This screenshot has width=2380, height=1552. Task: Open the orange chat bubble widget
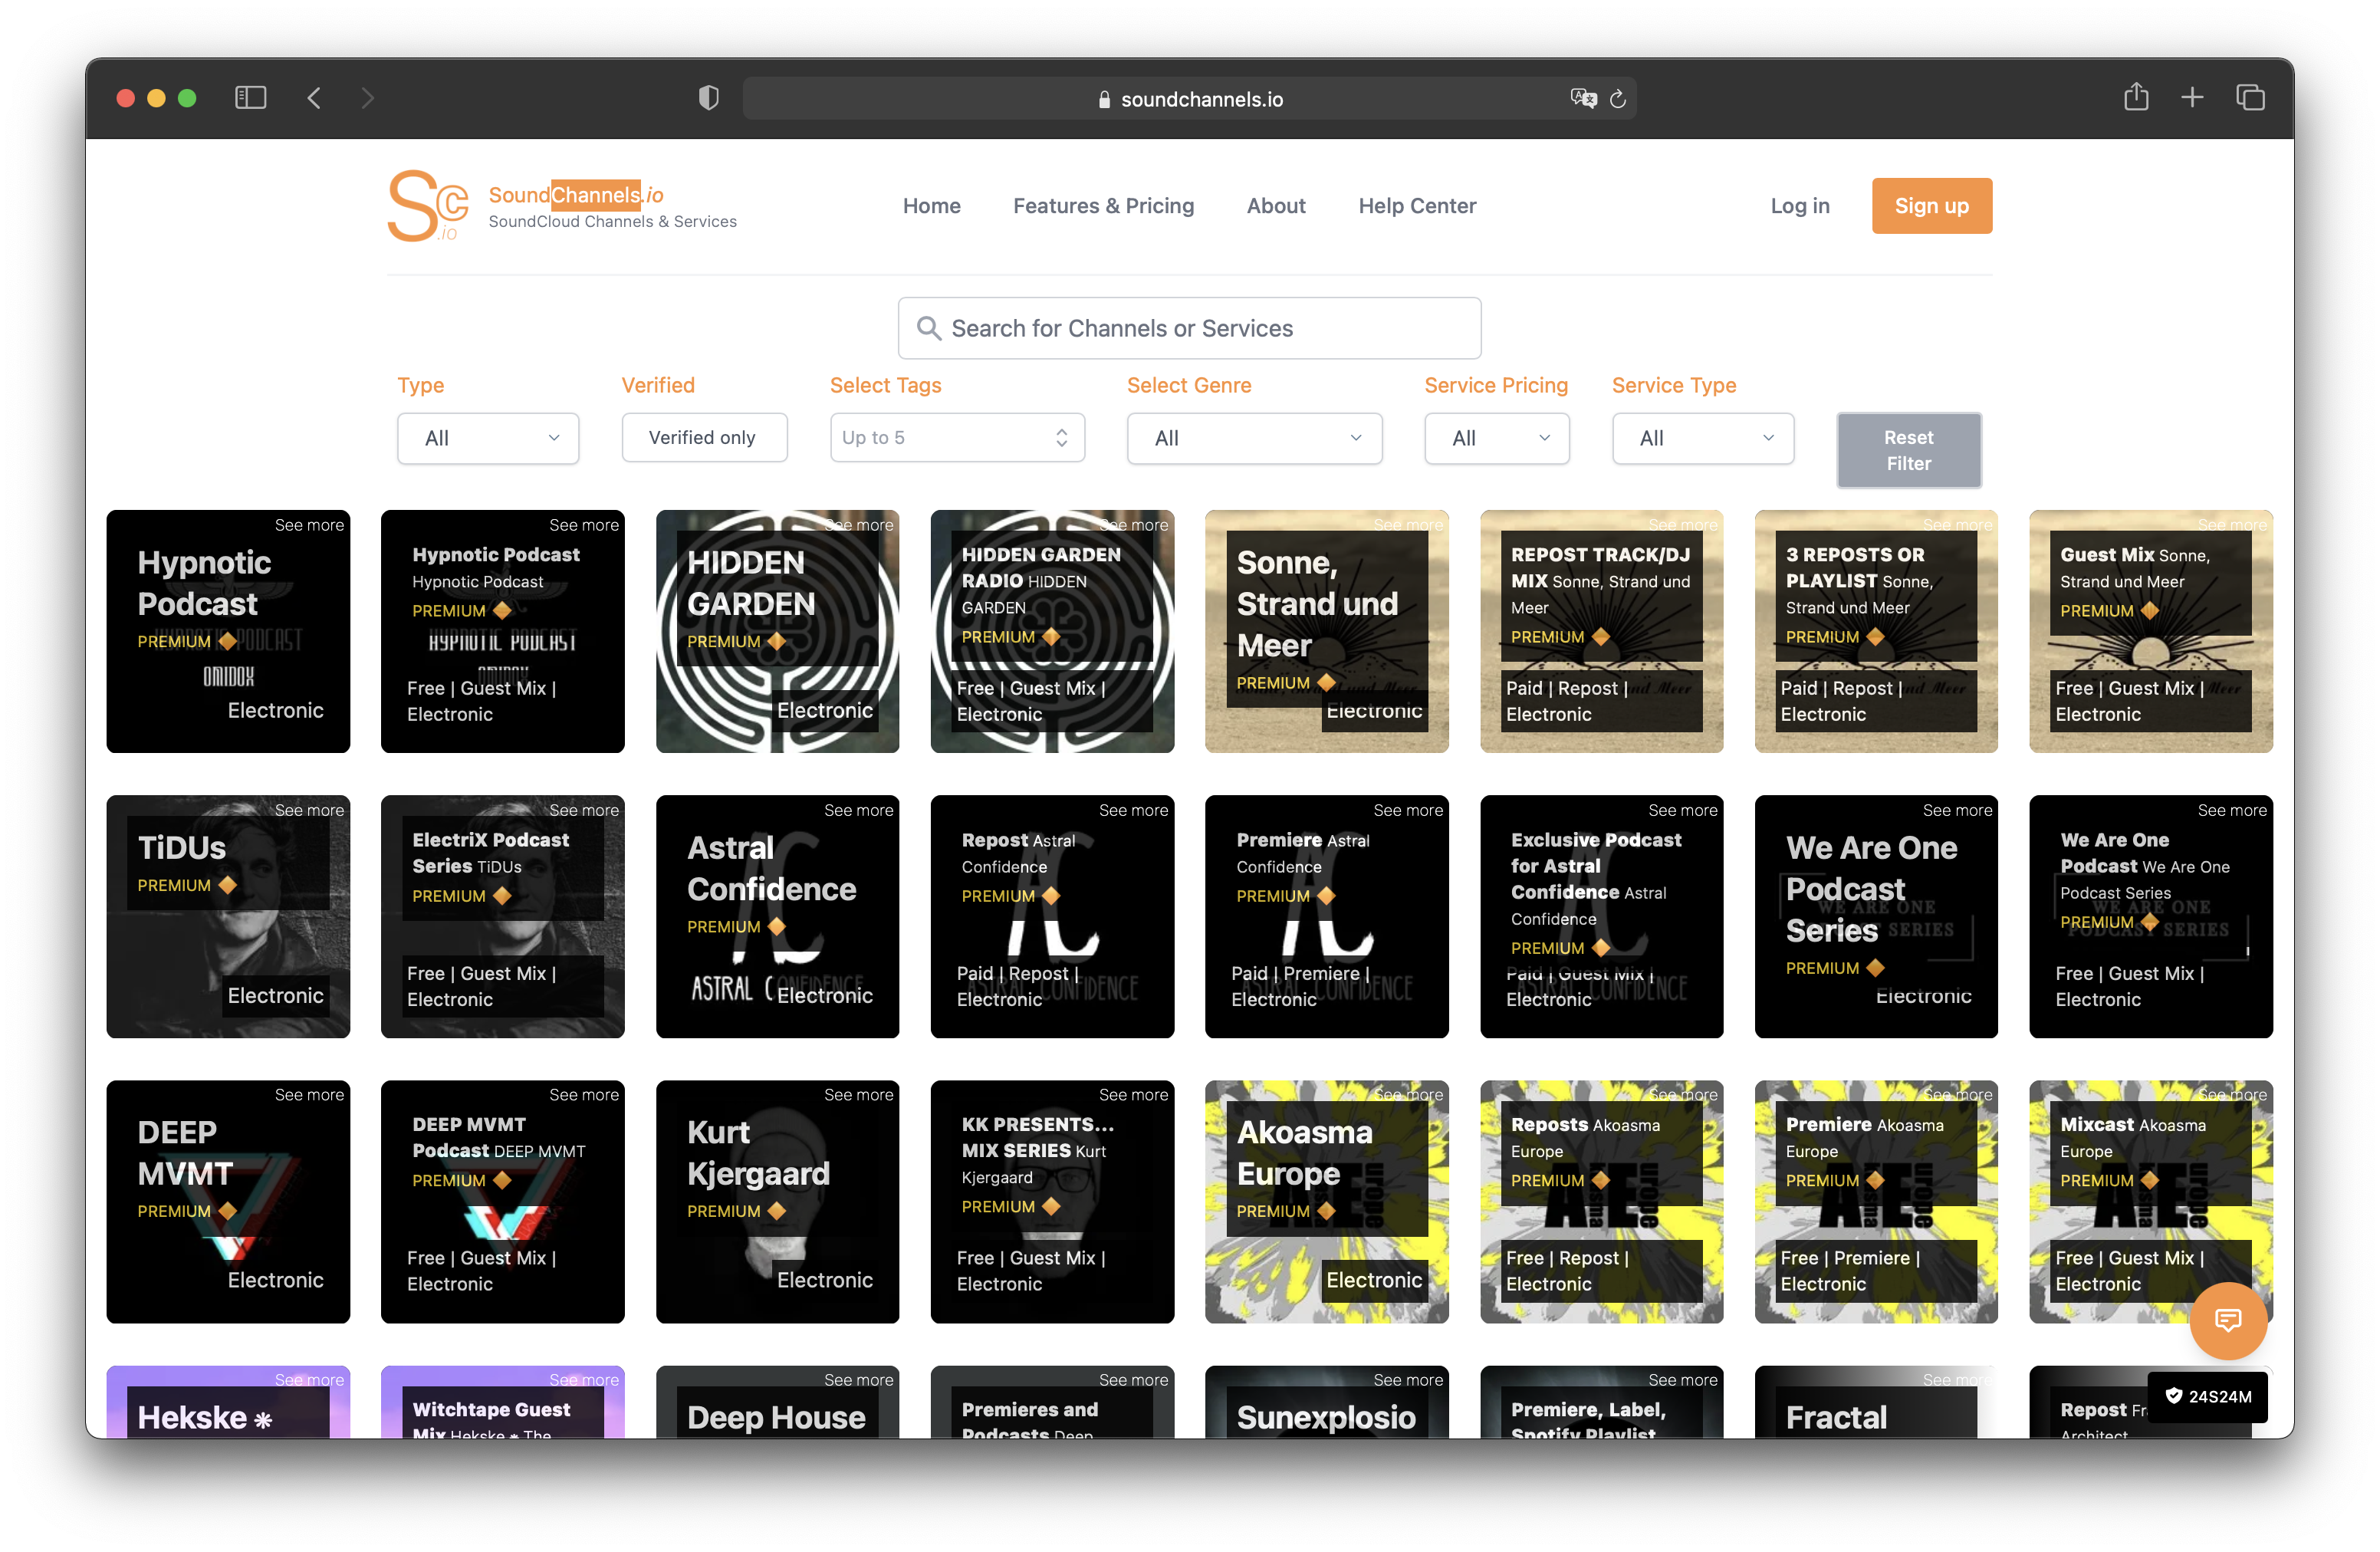tap(2228, 1320)
